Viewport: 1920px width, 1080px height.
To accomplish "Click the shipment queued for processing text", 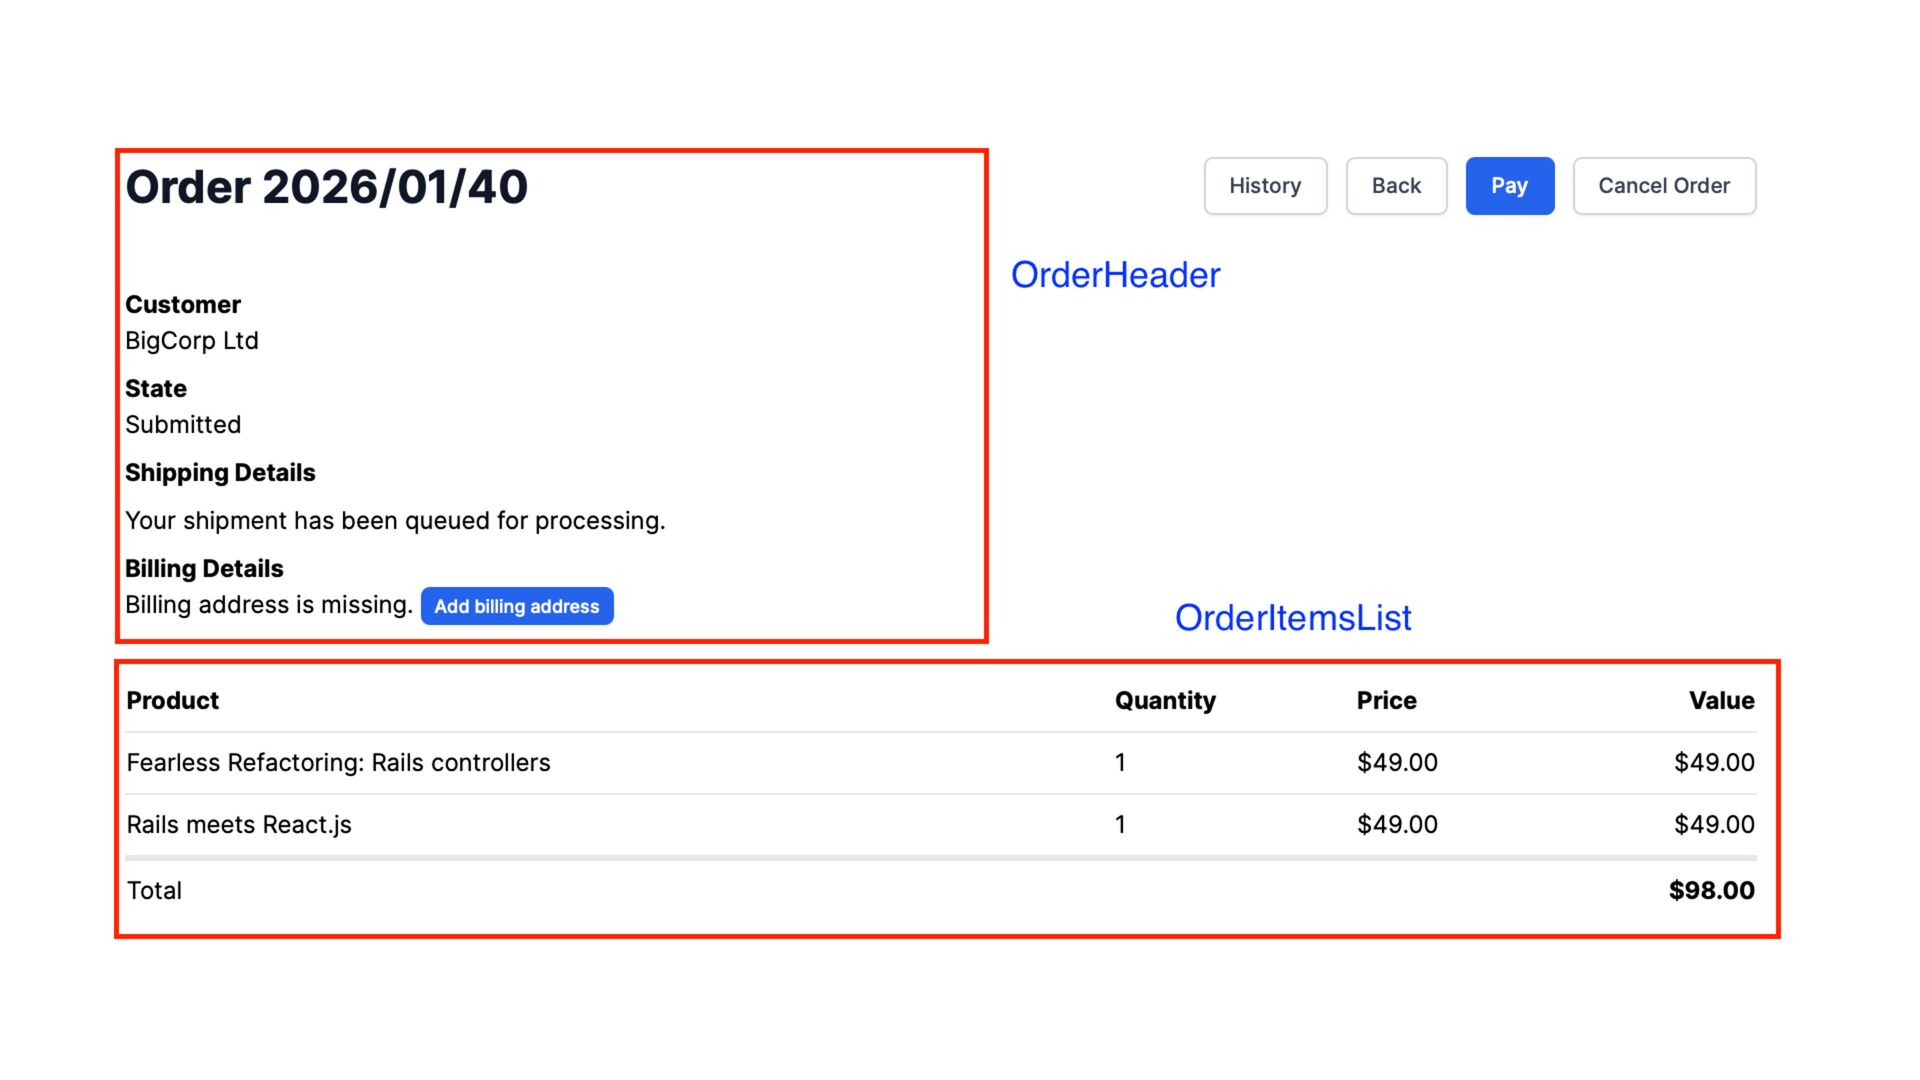I will (x=395, y=521).
